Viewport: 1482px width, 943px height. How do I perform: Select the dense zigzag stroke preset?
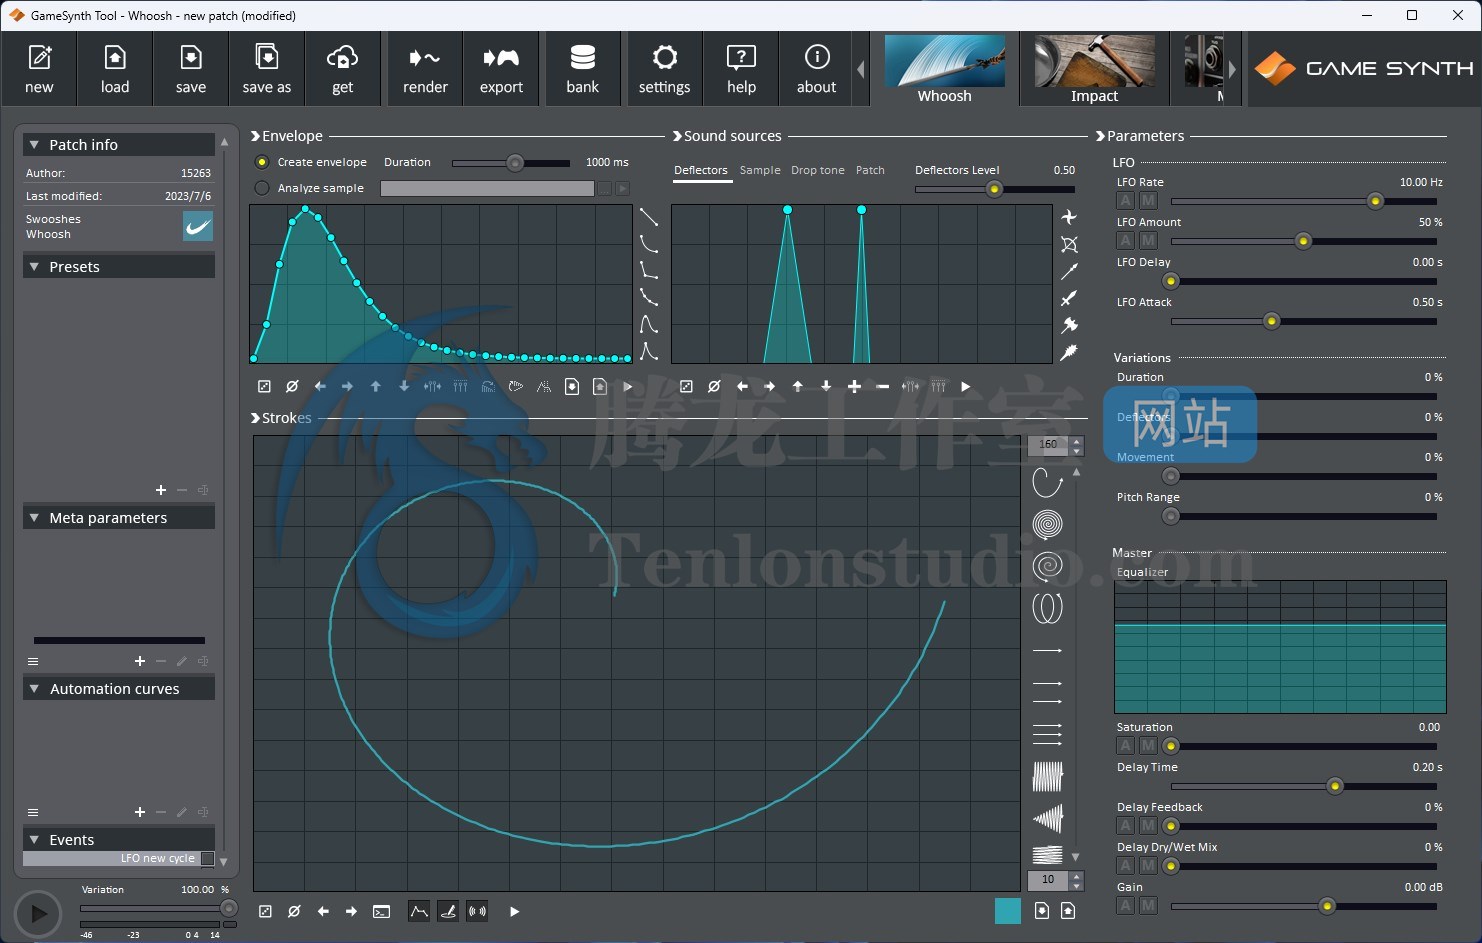coord(1047,777)
